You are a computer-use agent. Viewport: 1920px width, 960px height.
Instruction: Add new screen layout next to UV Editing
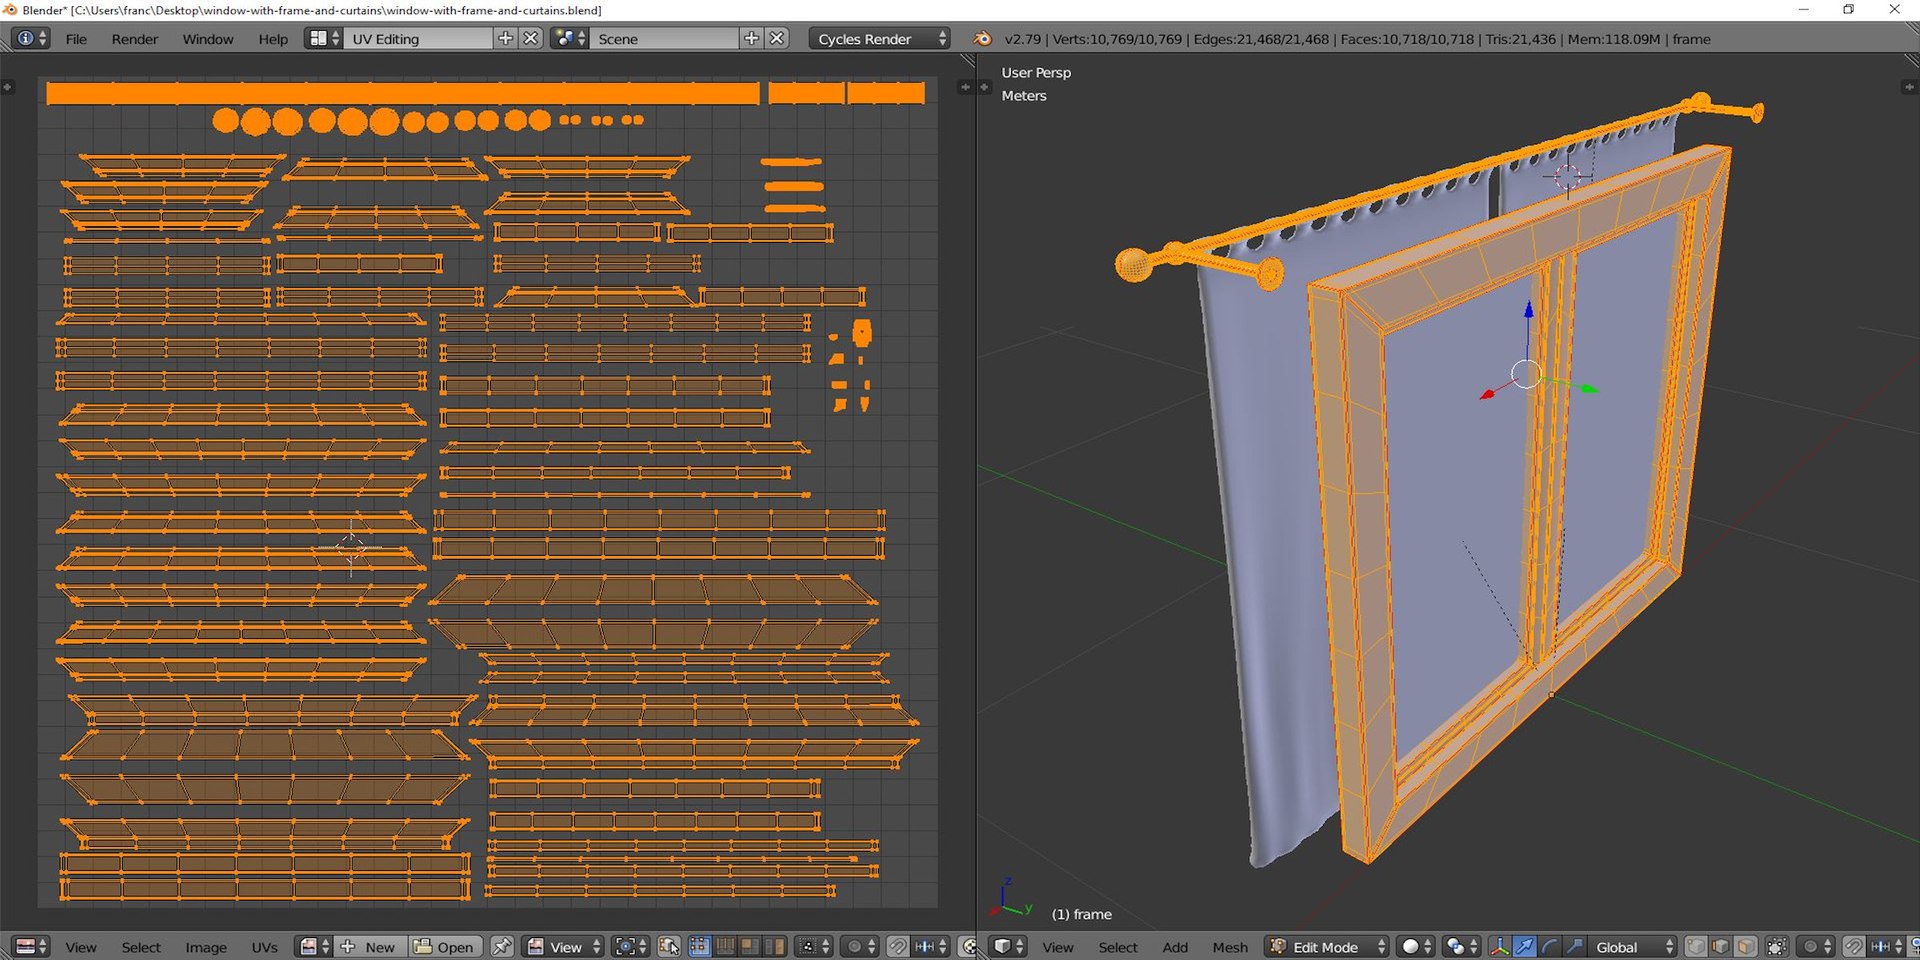[x=505, y=39]
